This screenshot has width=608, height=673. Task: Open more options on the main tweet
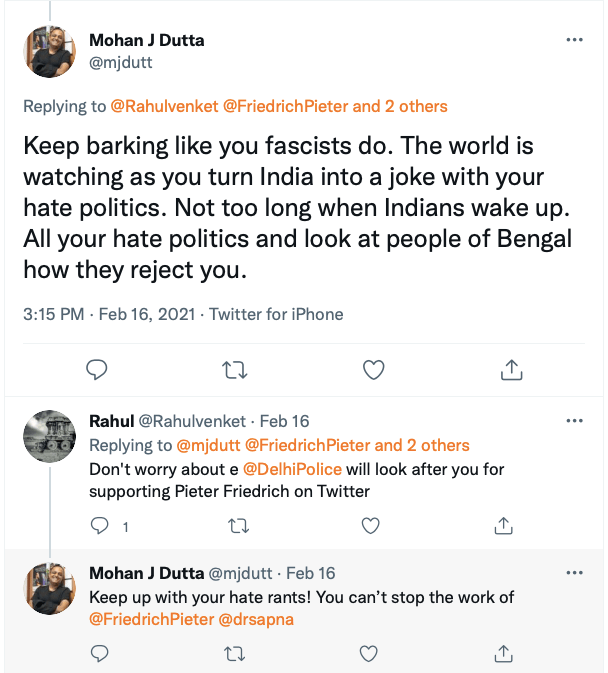click(574, 40)
